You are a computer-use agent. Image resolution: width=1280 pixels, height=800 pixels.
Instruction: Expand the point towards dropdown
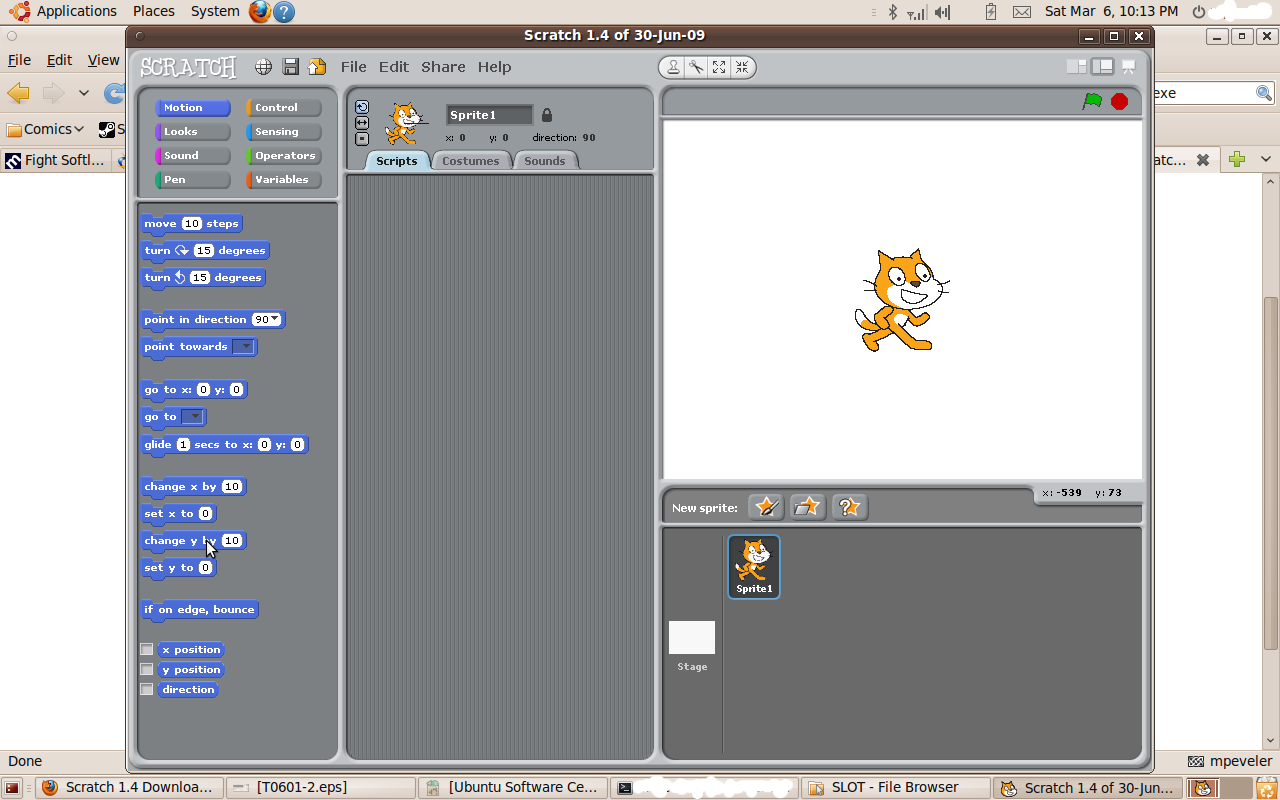pos(244,347)
